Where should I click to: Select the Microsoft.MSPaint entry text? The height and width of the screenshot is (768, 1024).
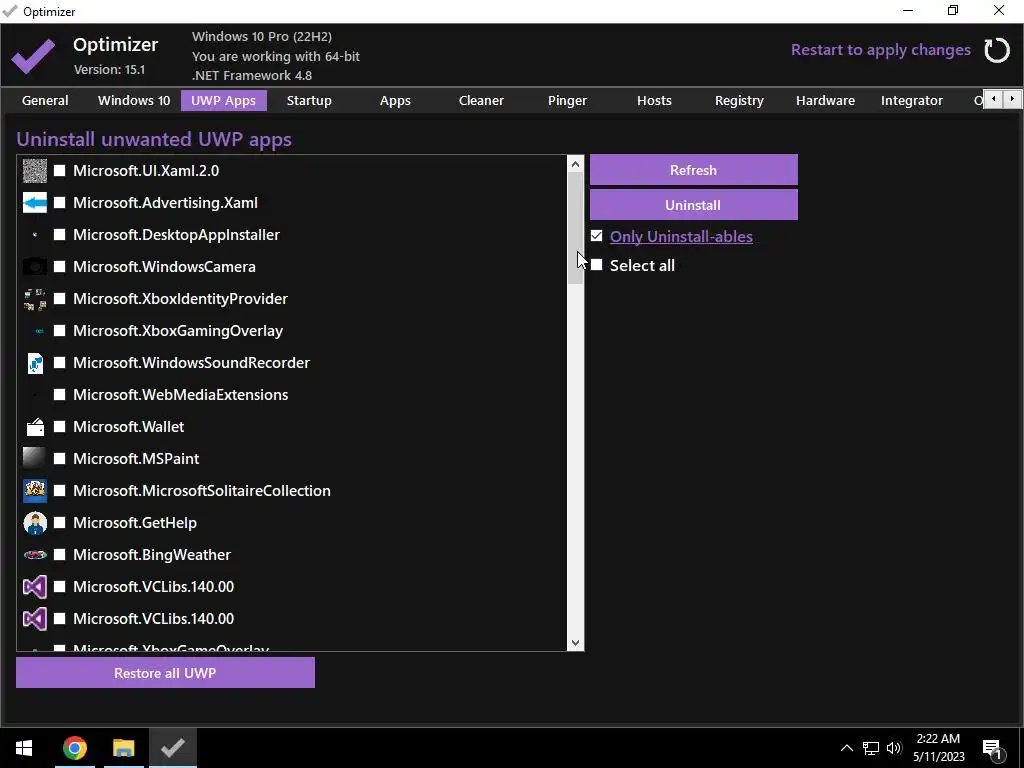[136, 459]
